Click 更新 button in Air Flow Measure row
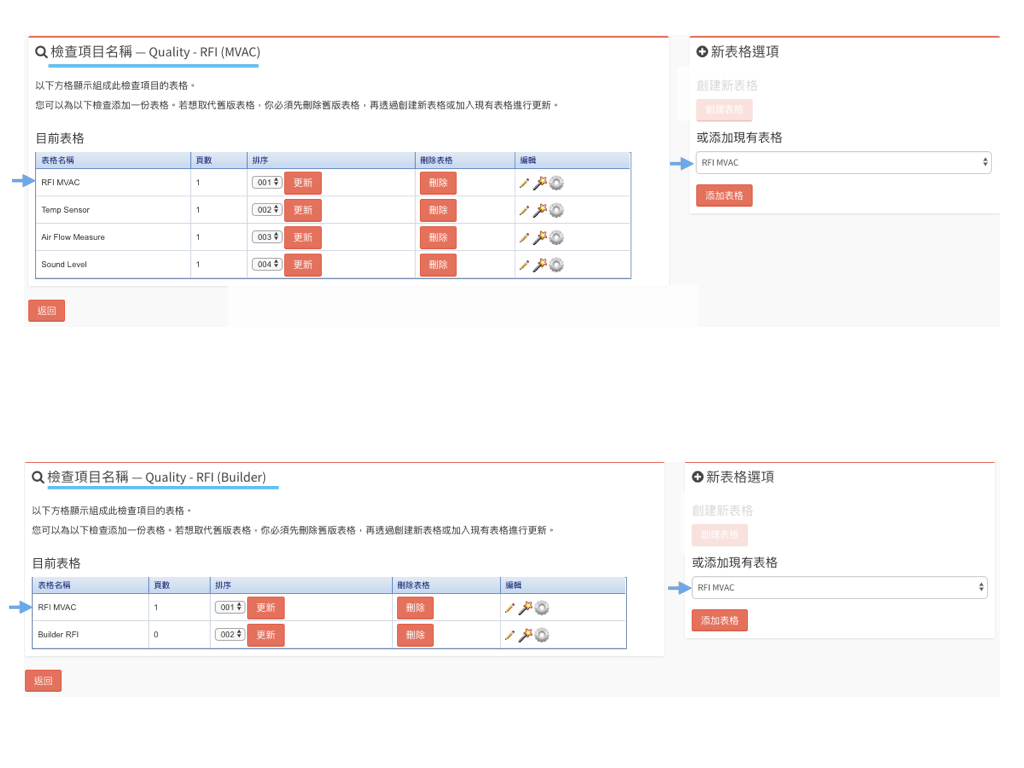Screen dimensions: 1024x768 303,238
